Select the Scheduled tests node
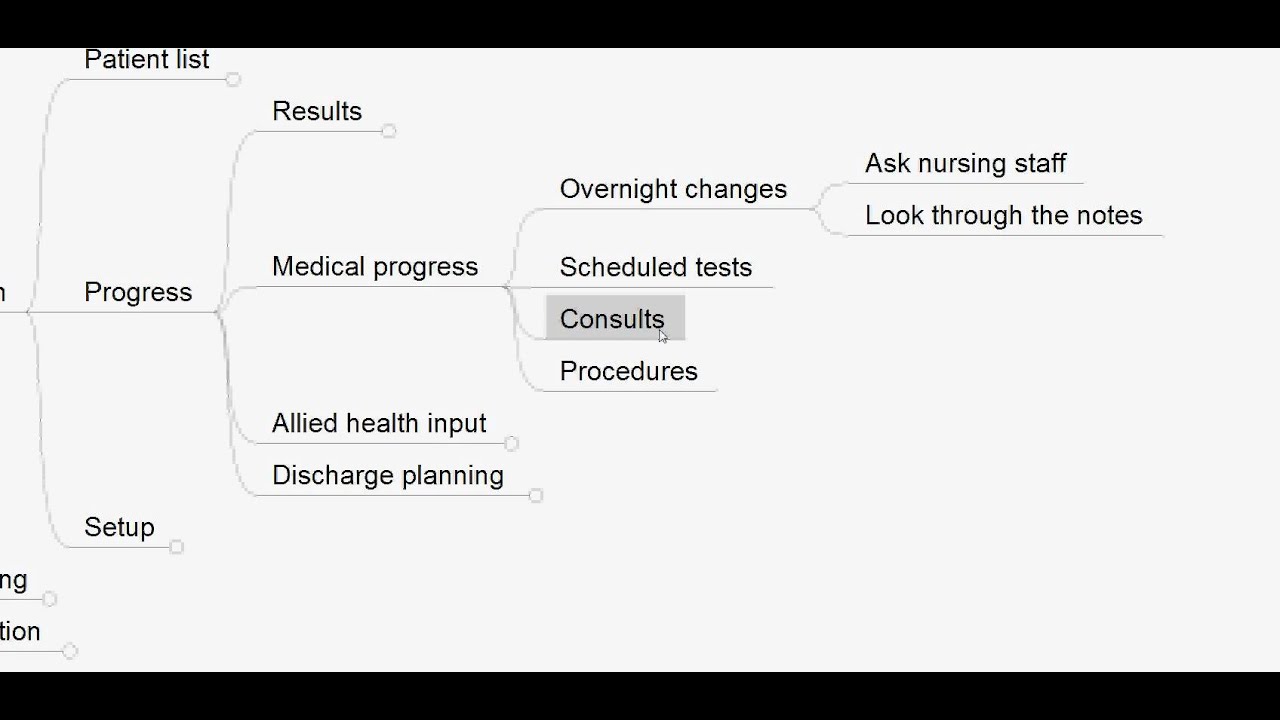 (656, 267)
